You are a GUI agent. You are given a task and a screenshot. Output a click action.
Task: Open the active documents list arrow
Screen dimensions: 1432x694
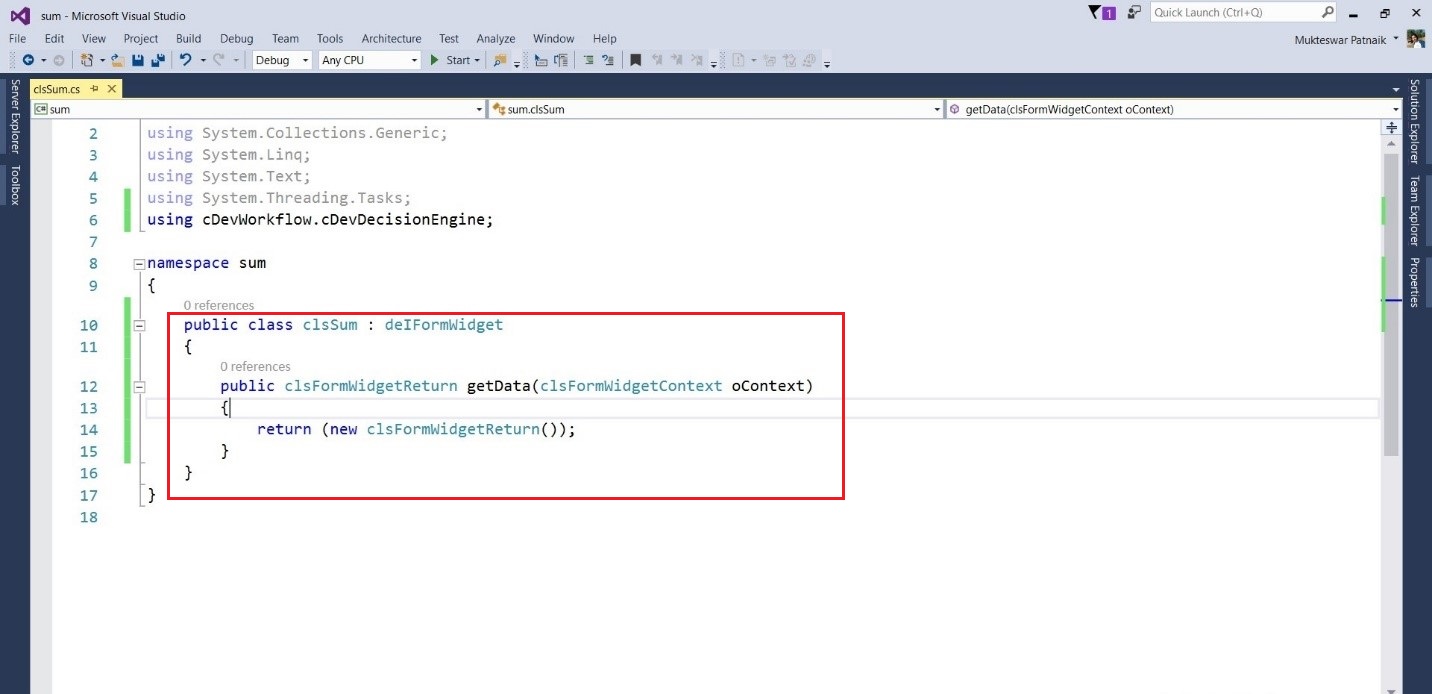point(1396,89)
